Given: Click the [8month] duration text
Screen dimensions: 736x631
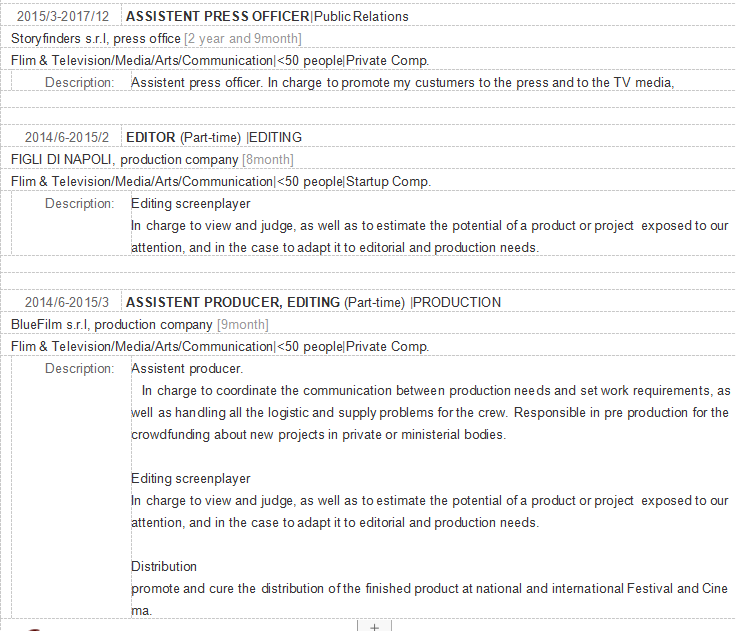Looking at the screenshot, I should tap(268, 159).
